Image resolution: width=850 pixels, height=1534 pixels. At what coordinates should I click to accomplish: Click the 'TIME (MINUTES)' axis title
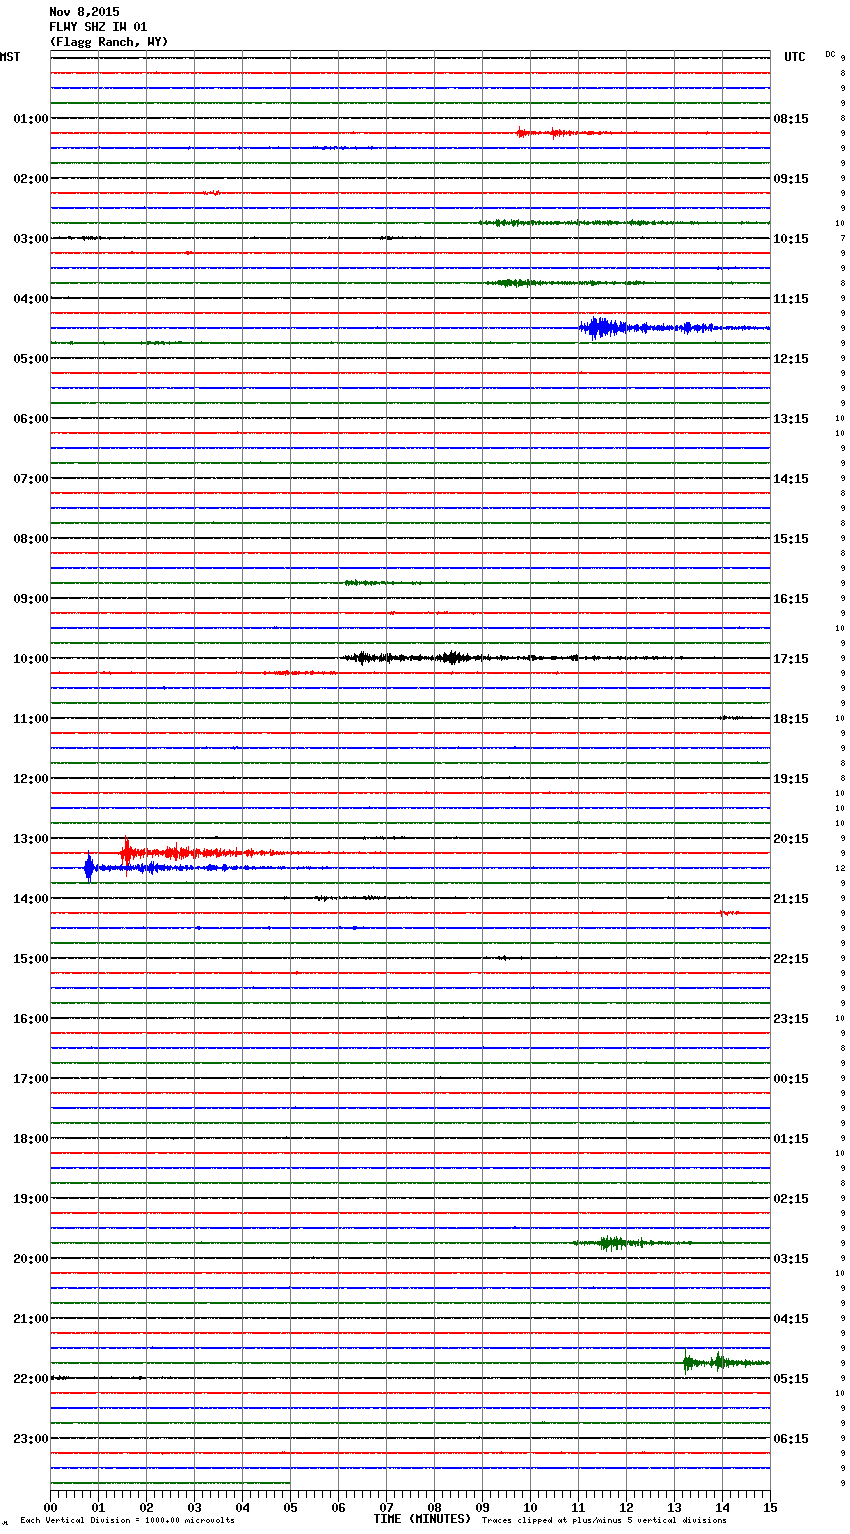422,1519
